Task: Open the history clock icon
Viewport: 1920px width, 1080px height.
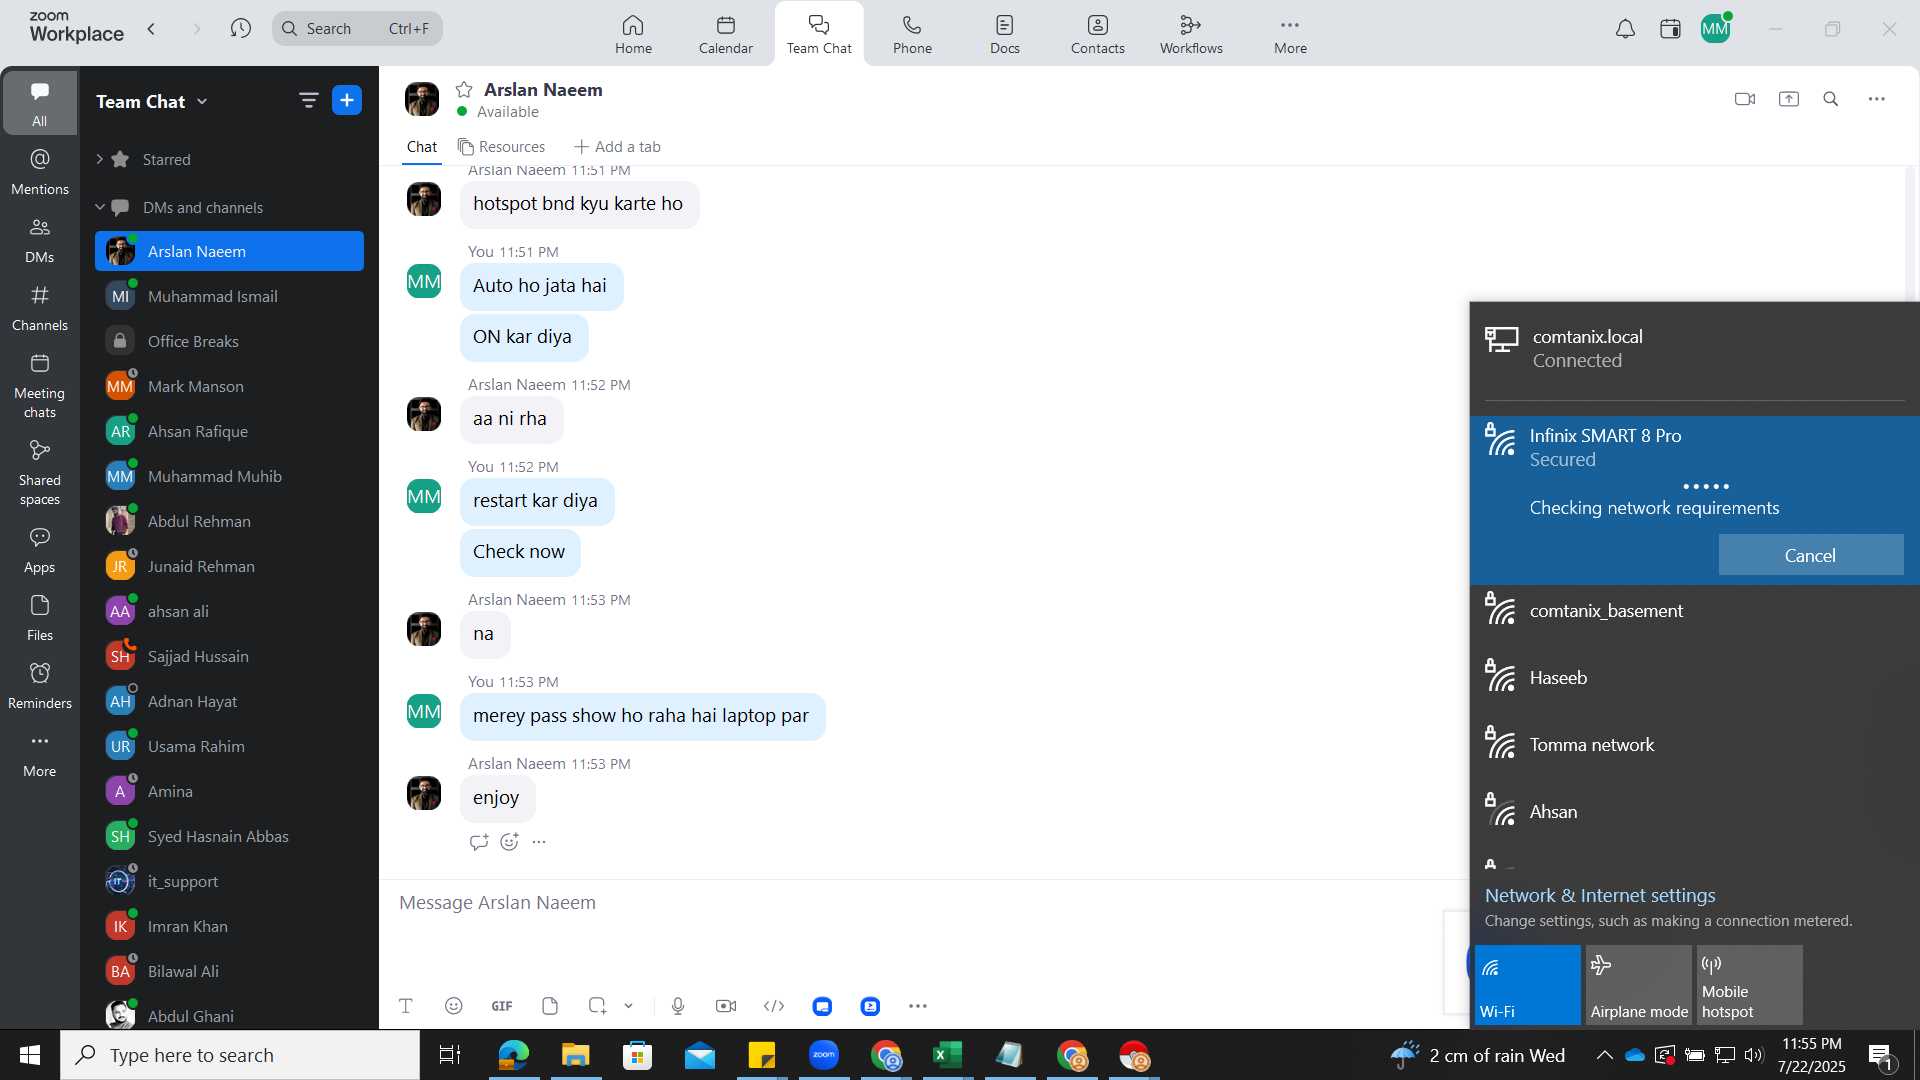Action: 241,28
